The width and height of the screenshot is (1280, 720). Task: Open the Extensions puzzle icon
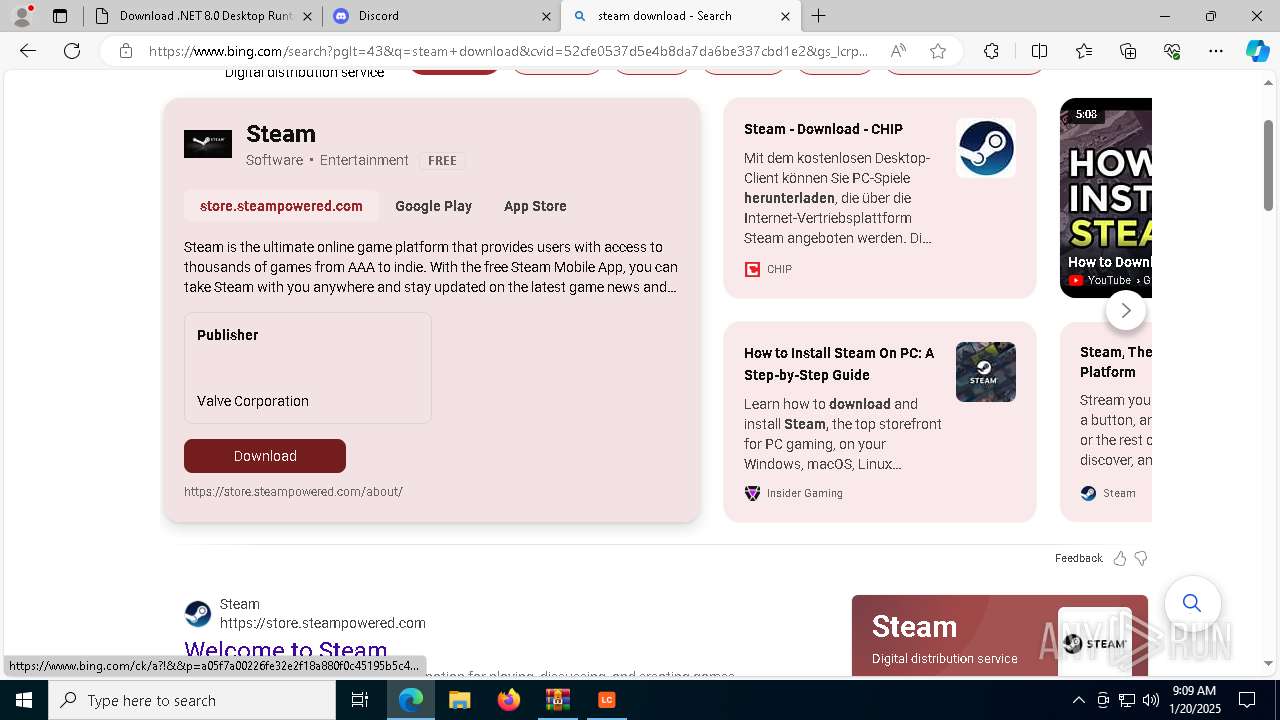click(991, 51)
